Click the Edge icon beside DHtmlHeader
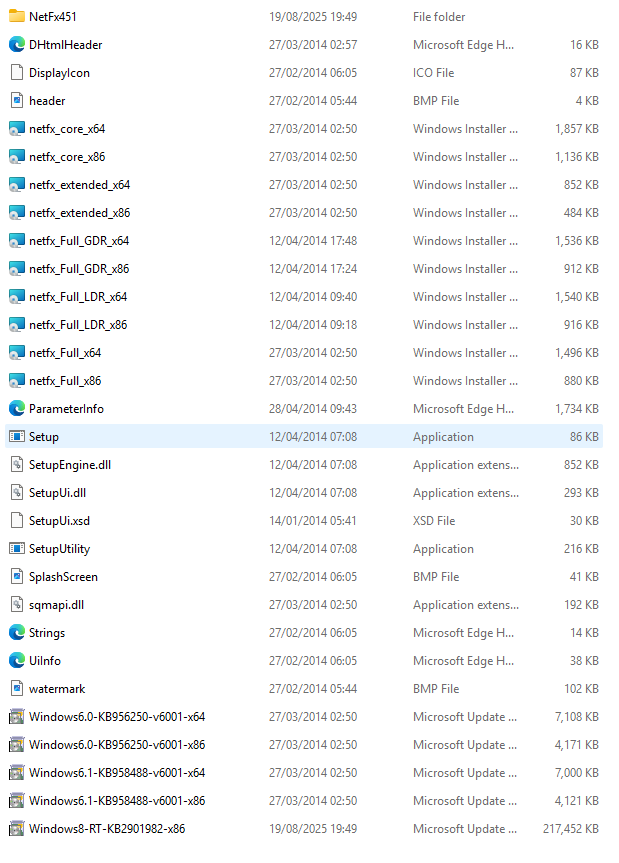 pyautogui.click(x=17, y=45)
